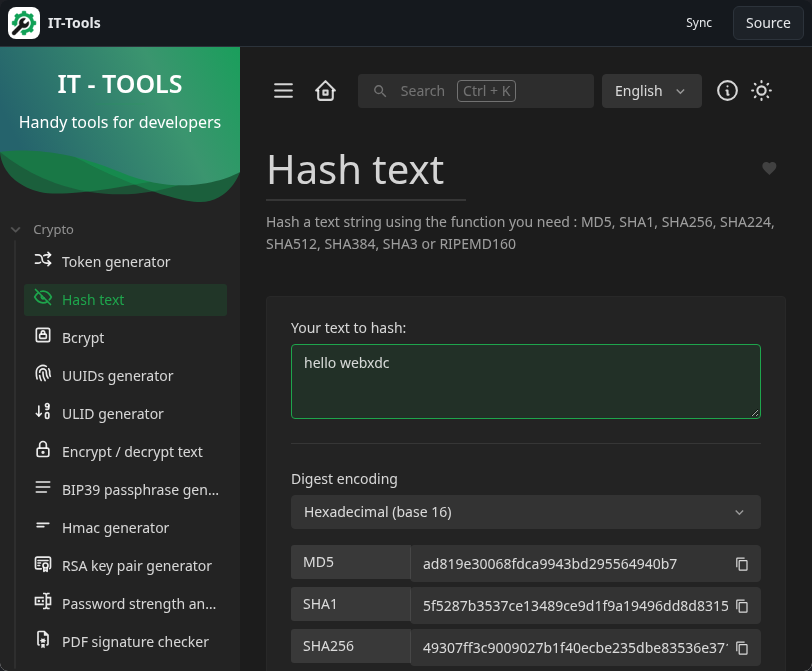Toggle light/dark mode sun icon

point(761,91)
